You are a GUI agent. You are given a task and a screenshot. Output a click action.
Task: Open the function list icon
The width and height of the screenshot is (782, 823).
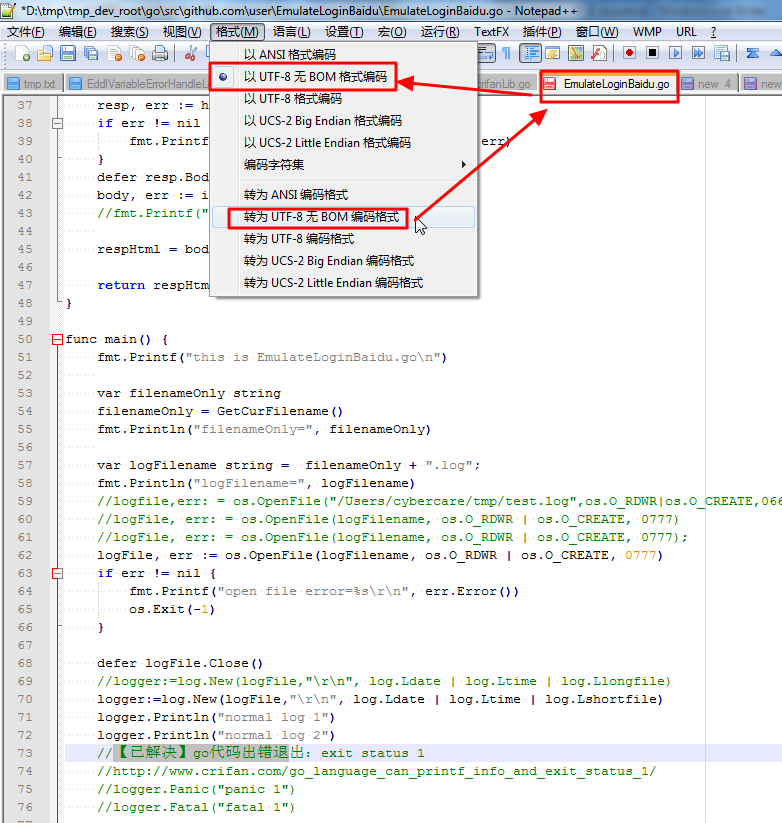coord(599,53)
